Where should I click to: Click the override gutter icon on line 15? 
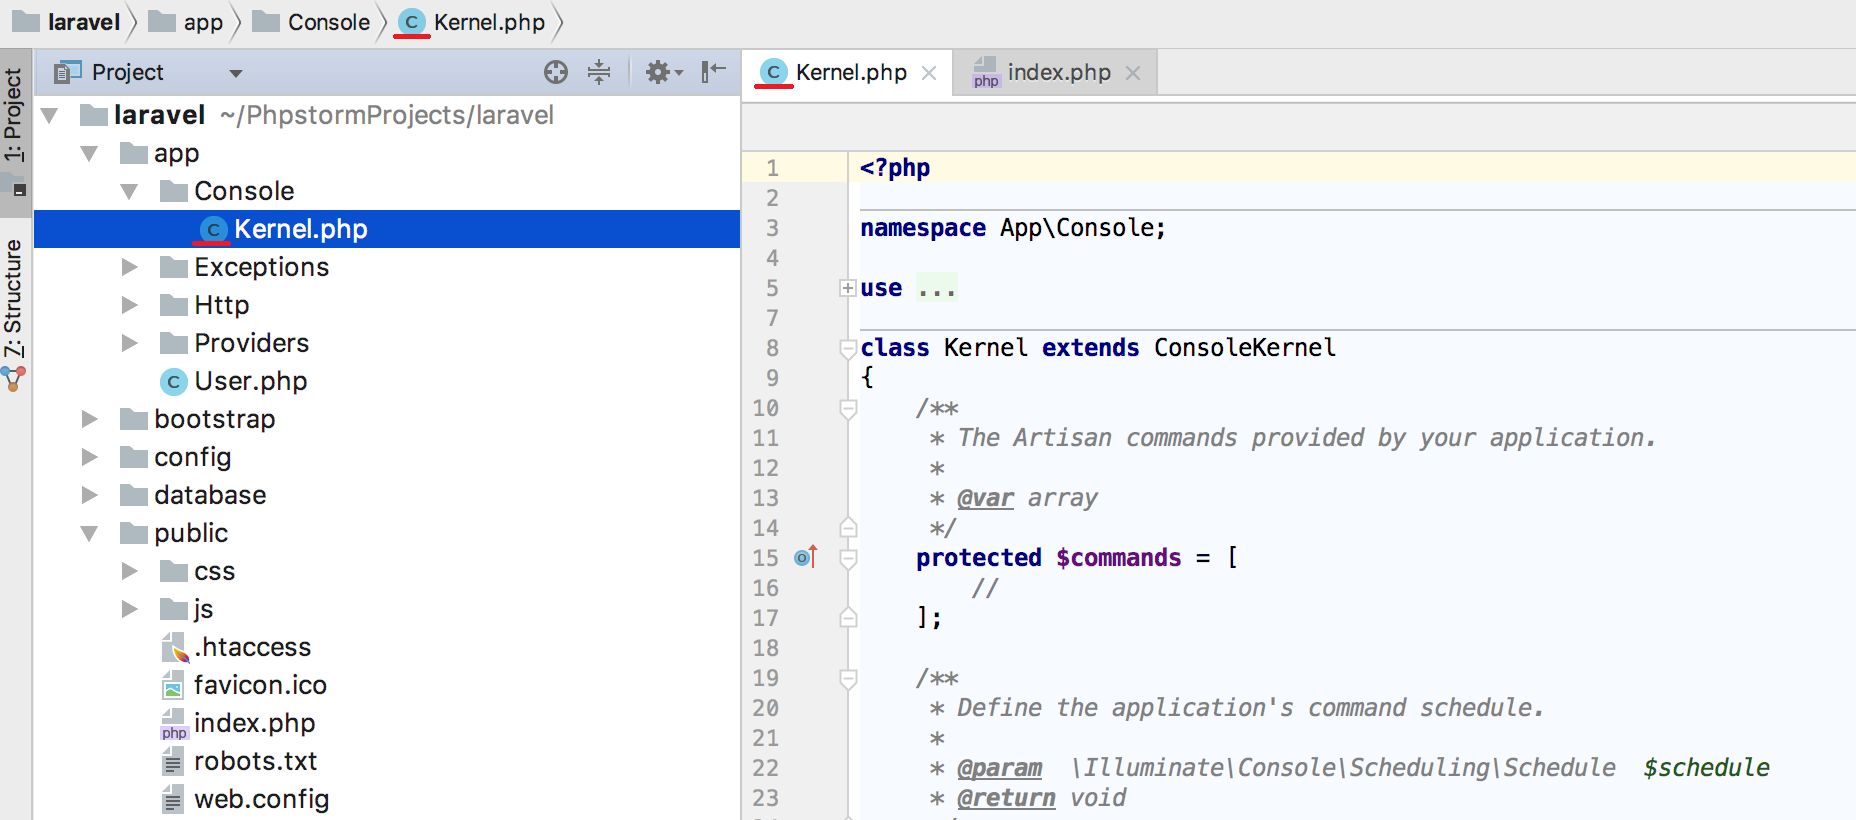pyautogui.click(x=806, y=557)
